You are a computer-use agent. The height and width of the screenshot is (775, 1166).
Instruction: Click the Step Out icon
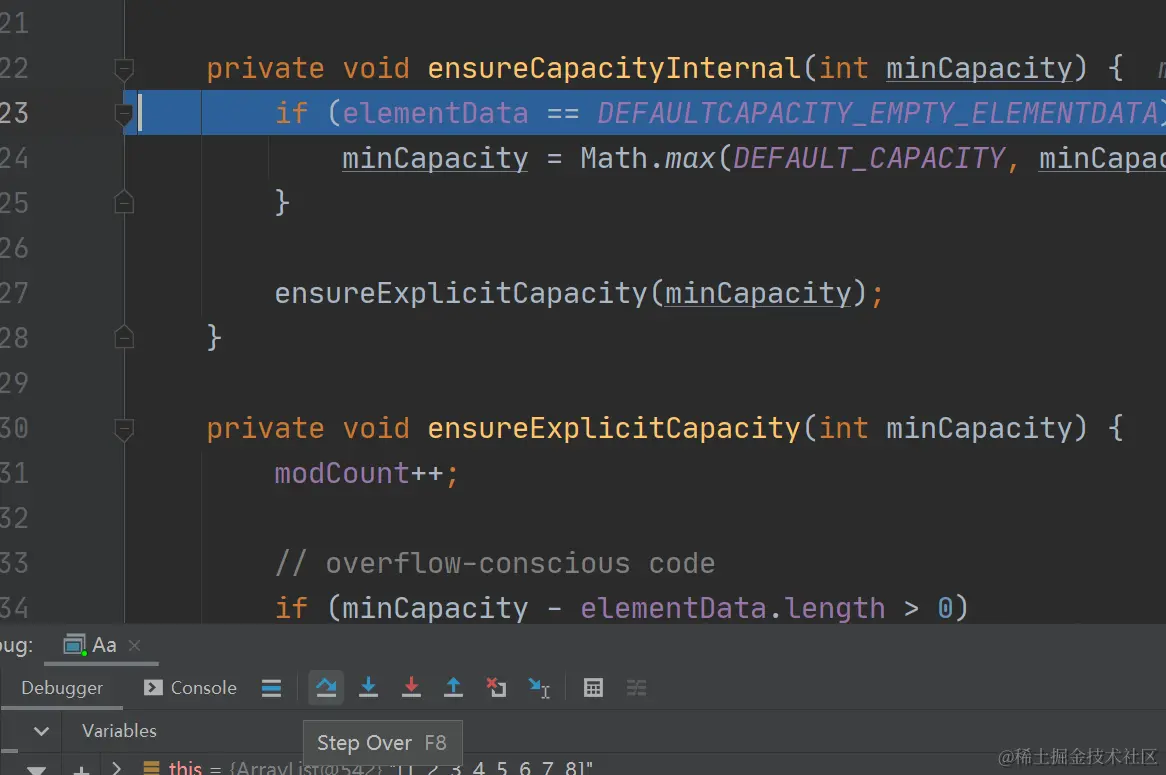[x=454, y=687]
